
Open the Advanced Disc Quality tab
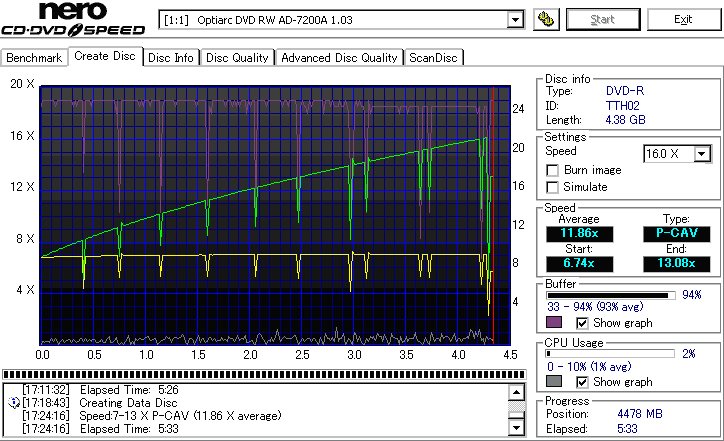click(x=339, y=58)
